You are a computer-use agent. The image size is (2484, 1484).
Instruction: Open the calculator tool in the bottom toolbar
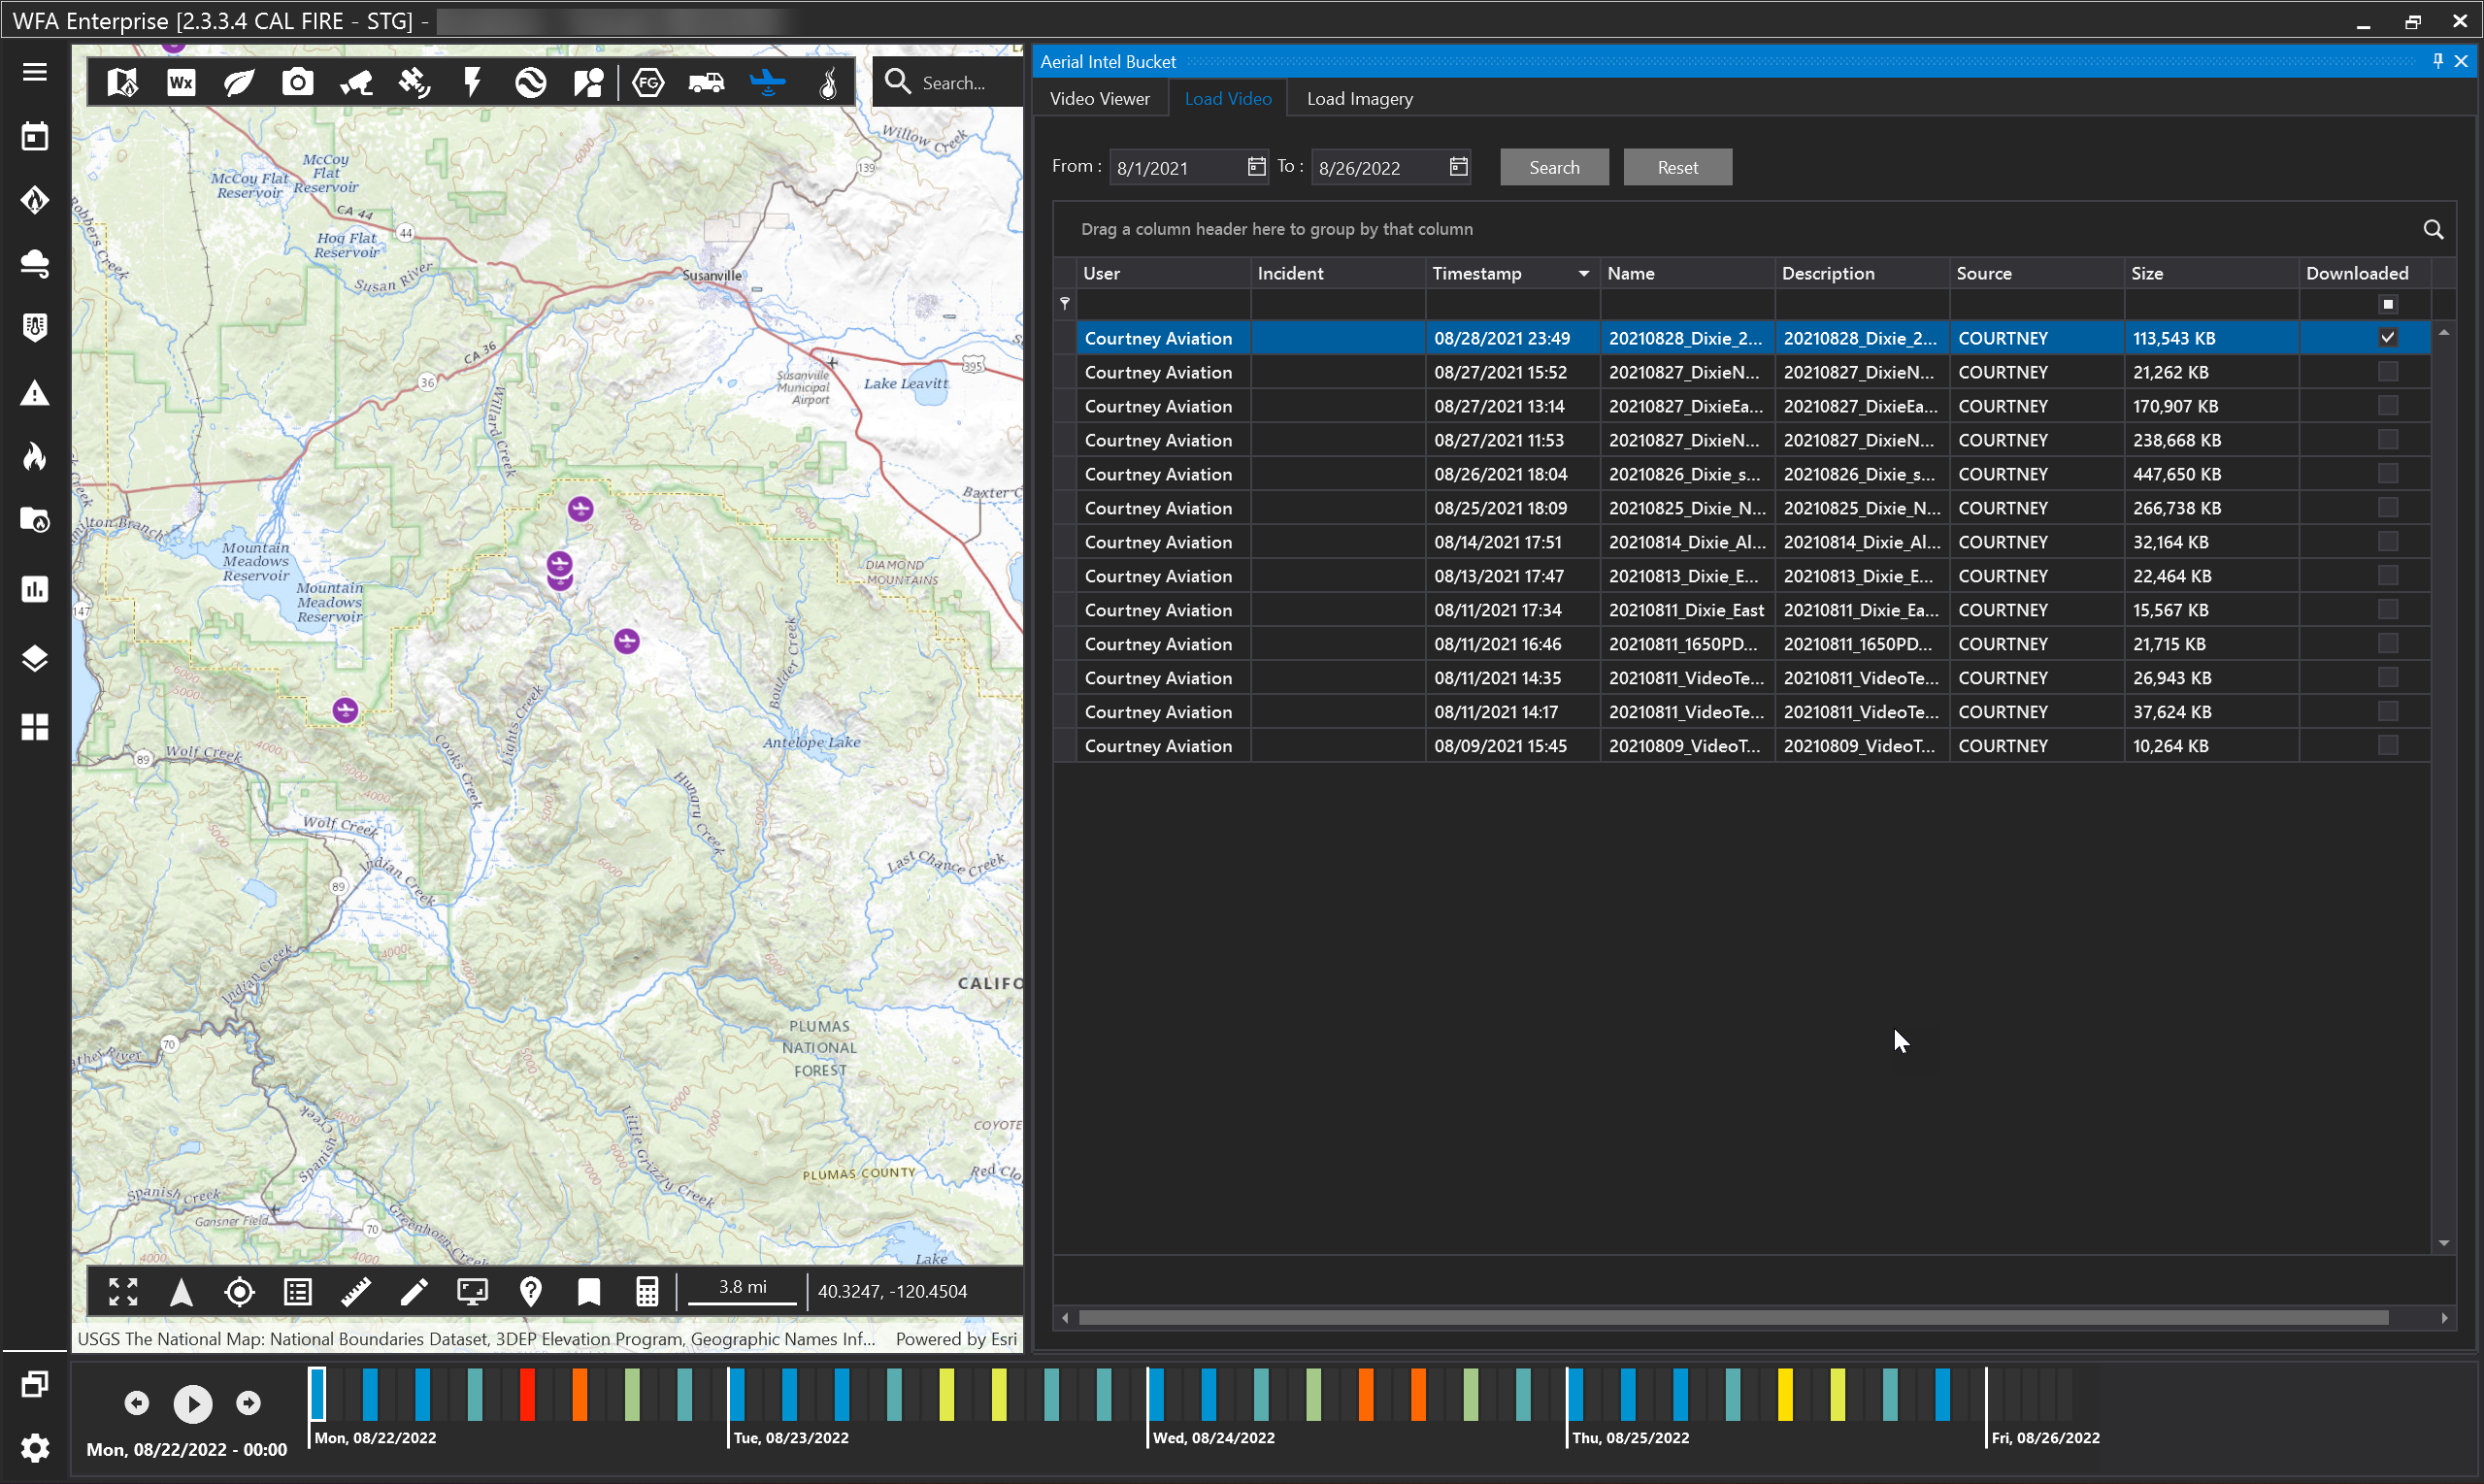(647, 1292)
